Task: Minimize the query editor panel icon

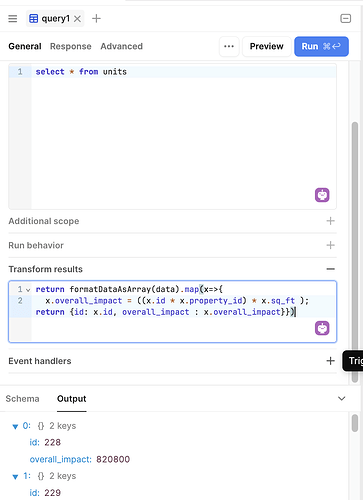Action: click(x=345, y=18)
